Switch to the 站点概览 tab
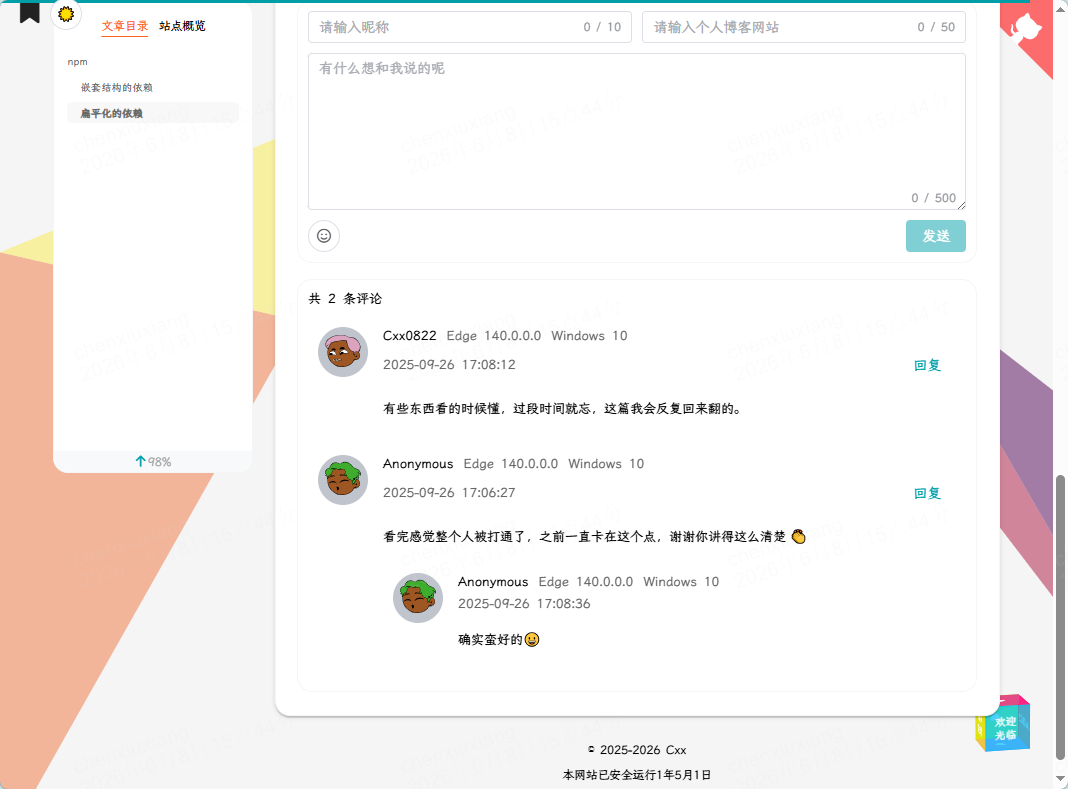Screen dimensions: 1068x789 coord(183,26)
